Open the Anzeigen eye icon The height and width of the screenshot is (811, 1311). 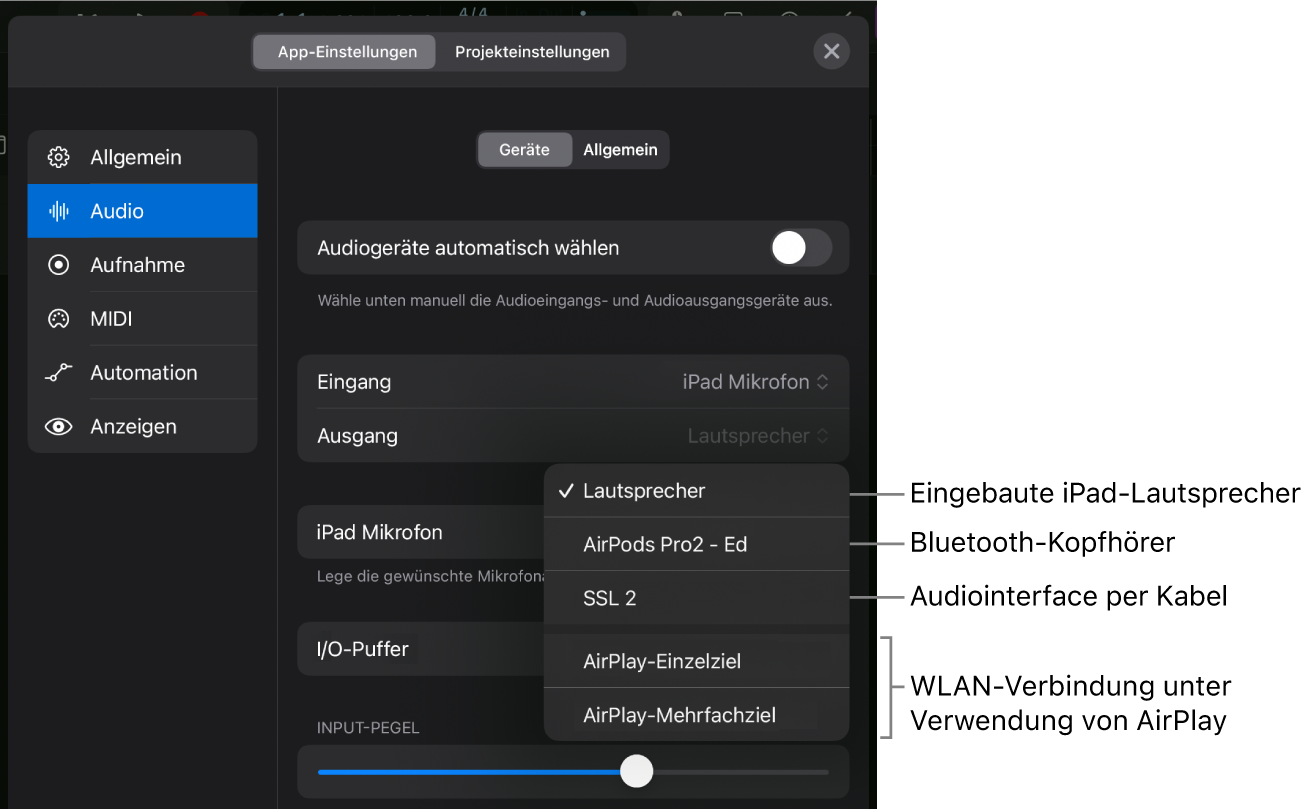(x=59, y=427)
